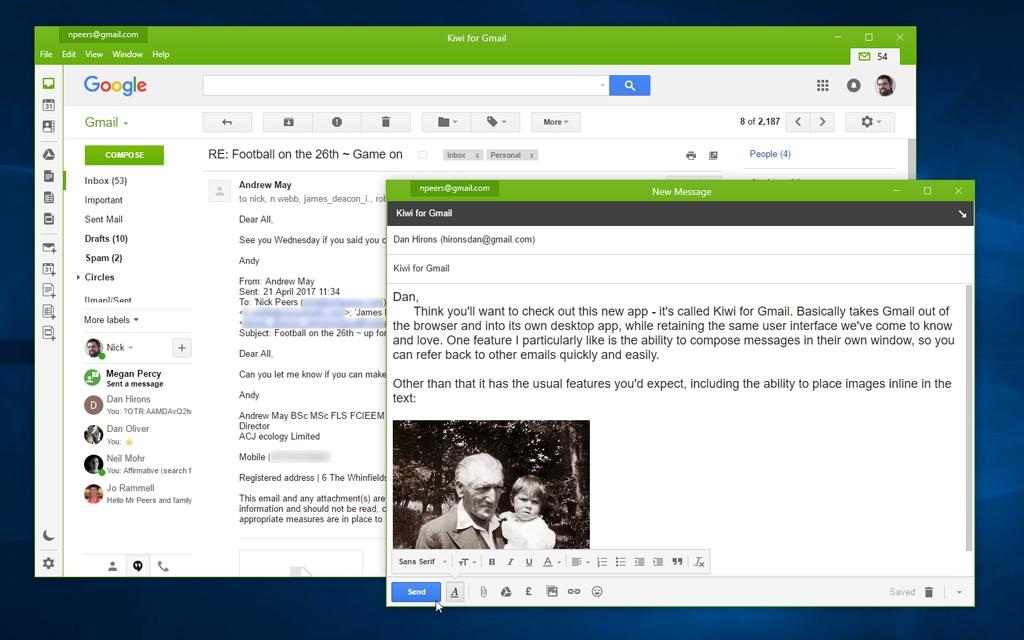Click the blue search button

[630, 86]
